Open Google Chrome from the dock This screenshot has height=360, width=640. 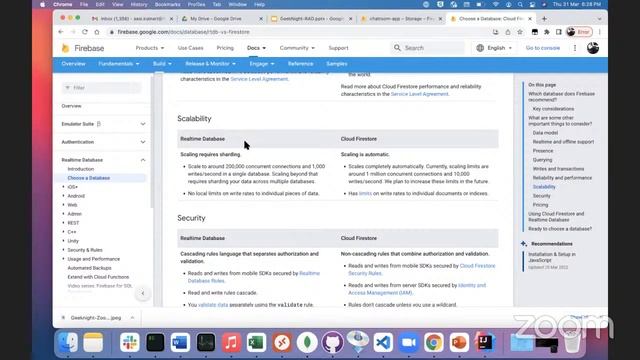433,342
